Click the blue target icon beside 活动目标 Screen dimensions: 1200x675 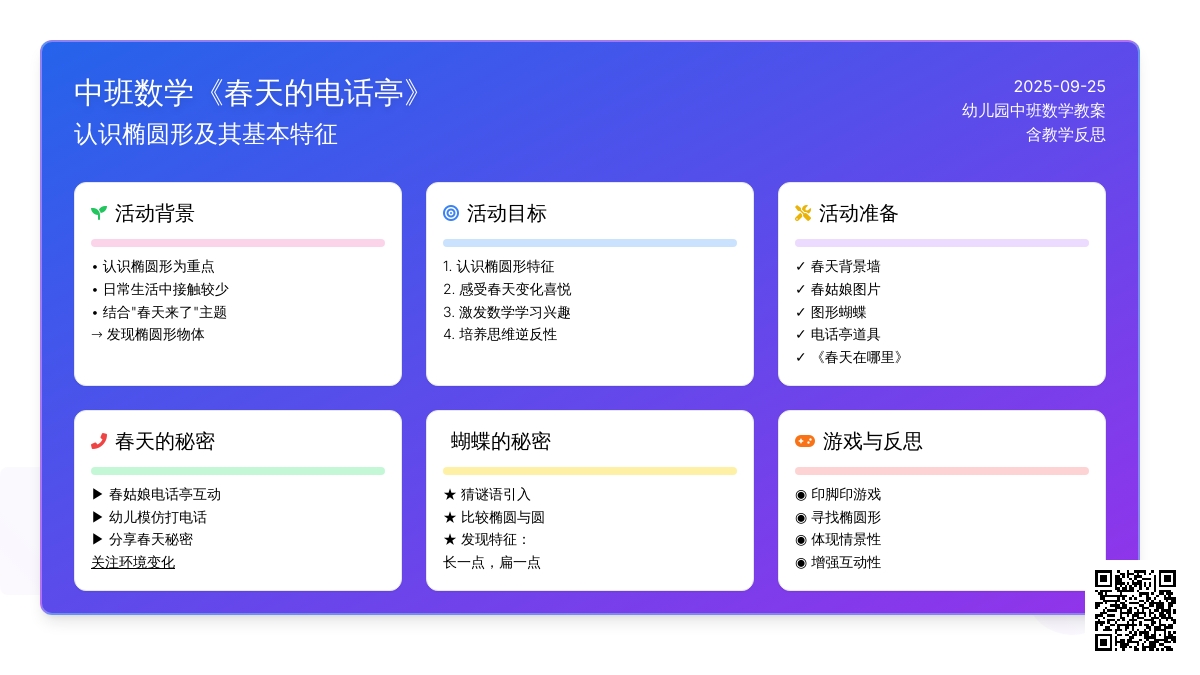coord(451,213)
